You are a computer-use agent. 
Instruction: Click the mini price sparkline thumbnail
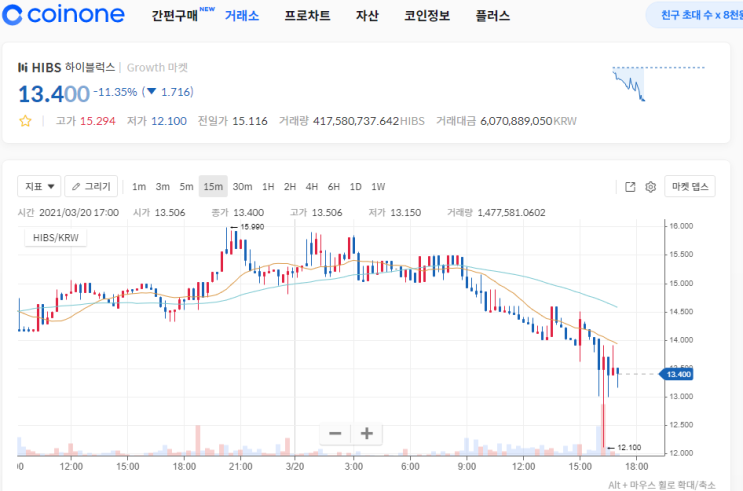[x=658, y=84]
